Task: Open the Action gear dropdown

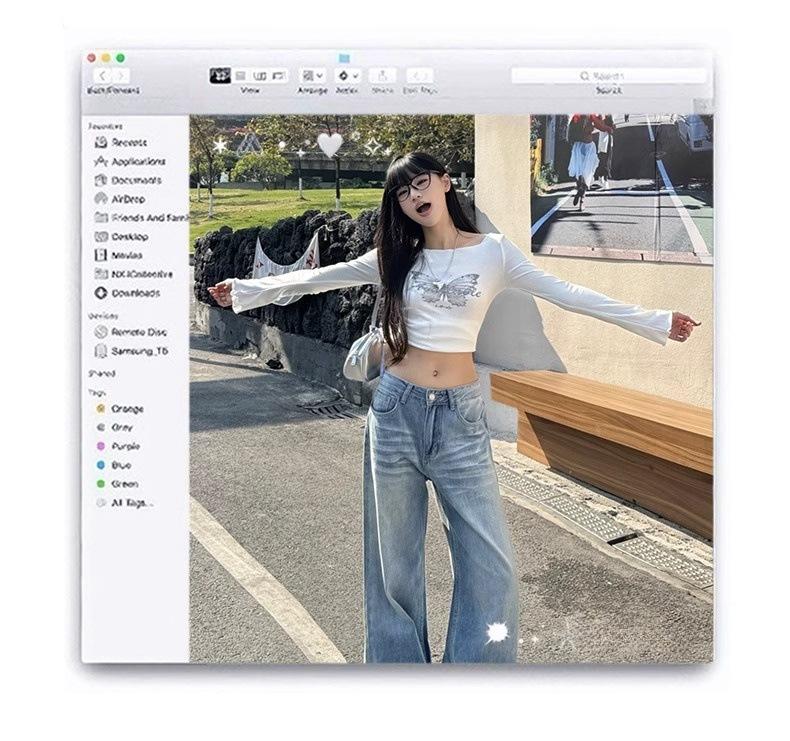Action: 347,76
